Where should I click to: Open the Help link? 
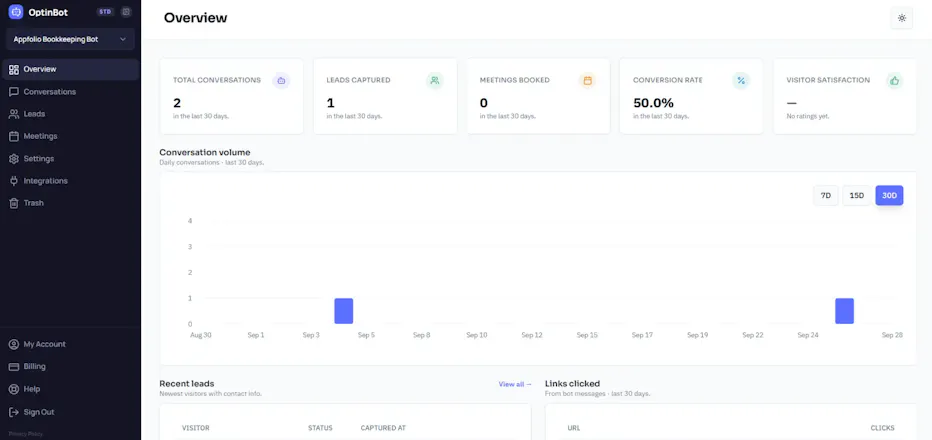[x=70, y=389]
